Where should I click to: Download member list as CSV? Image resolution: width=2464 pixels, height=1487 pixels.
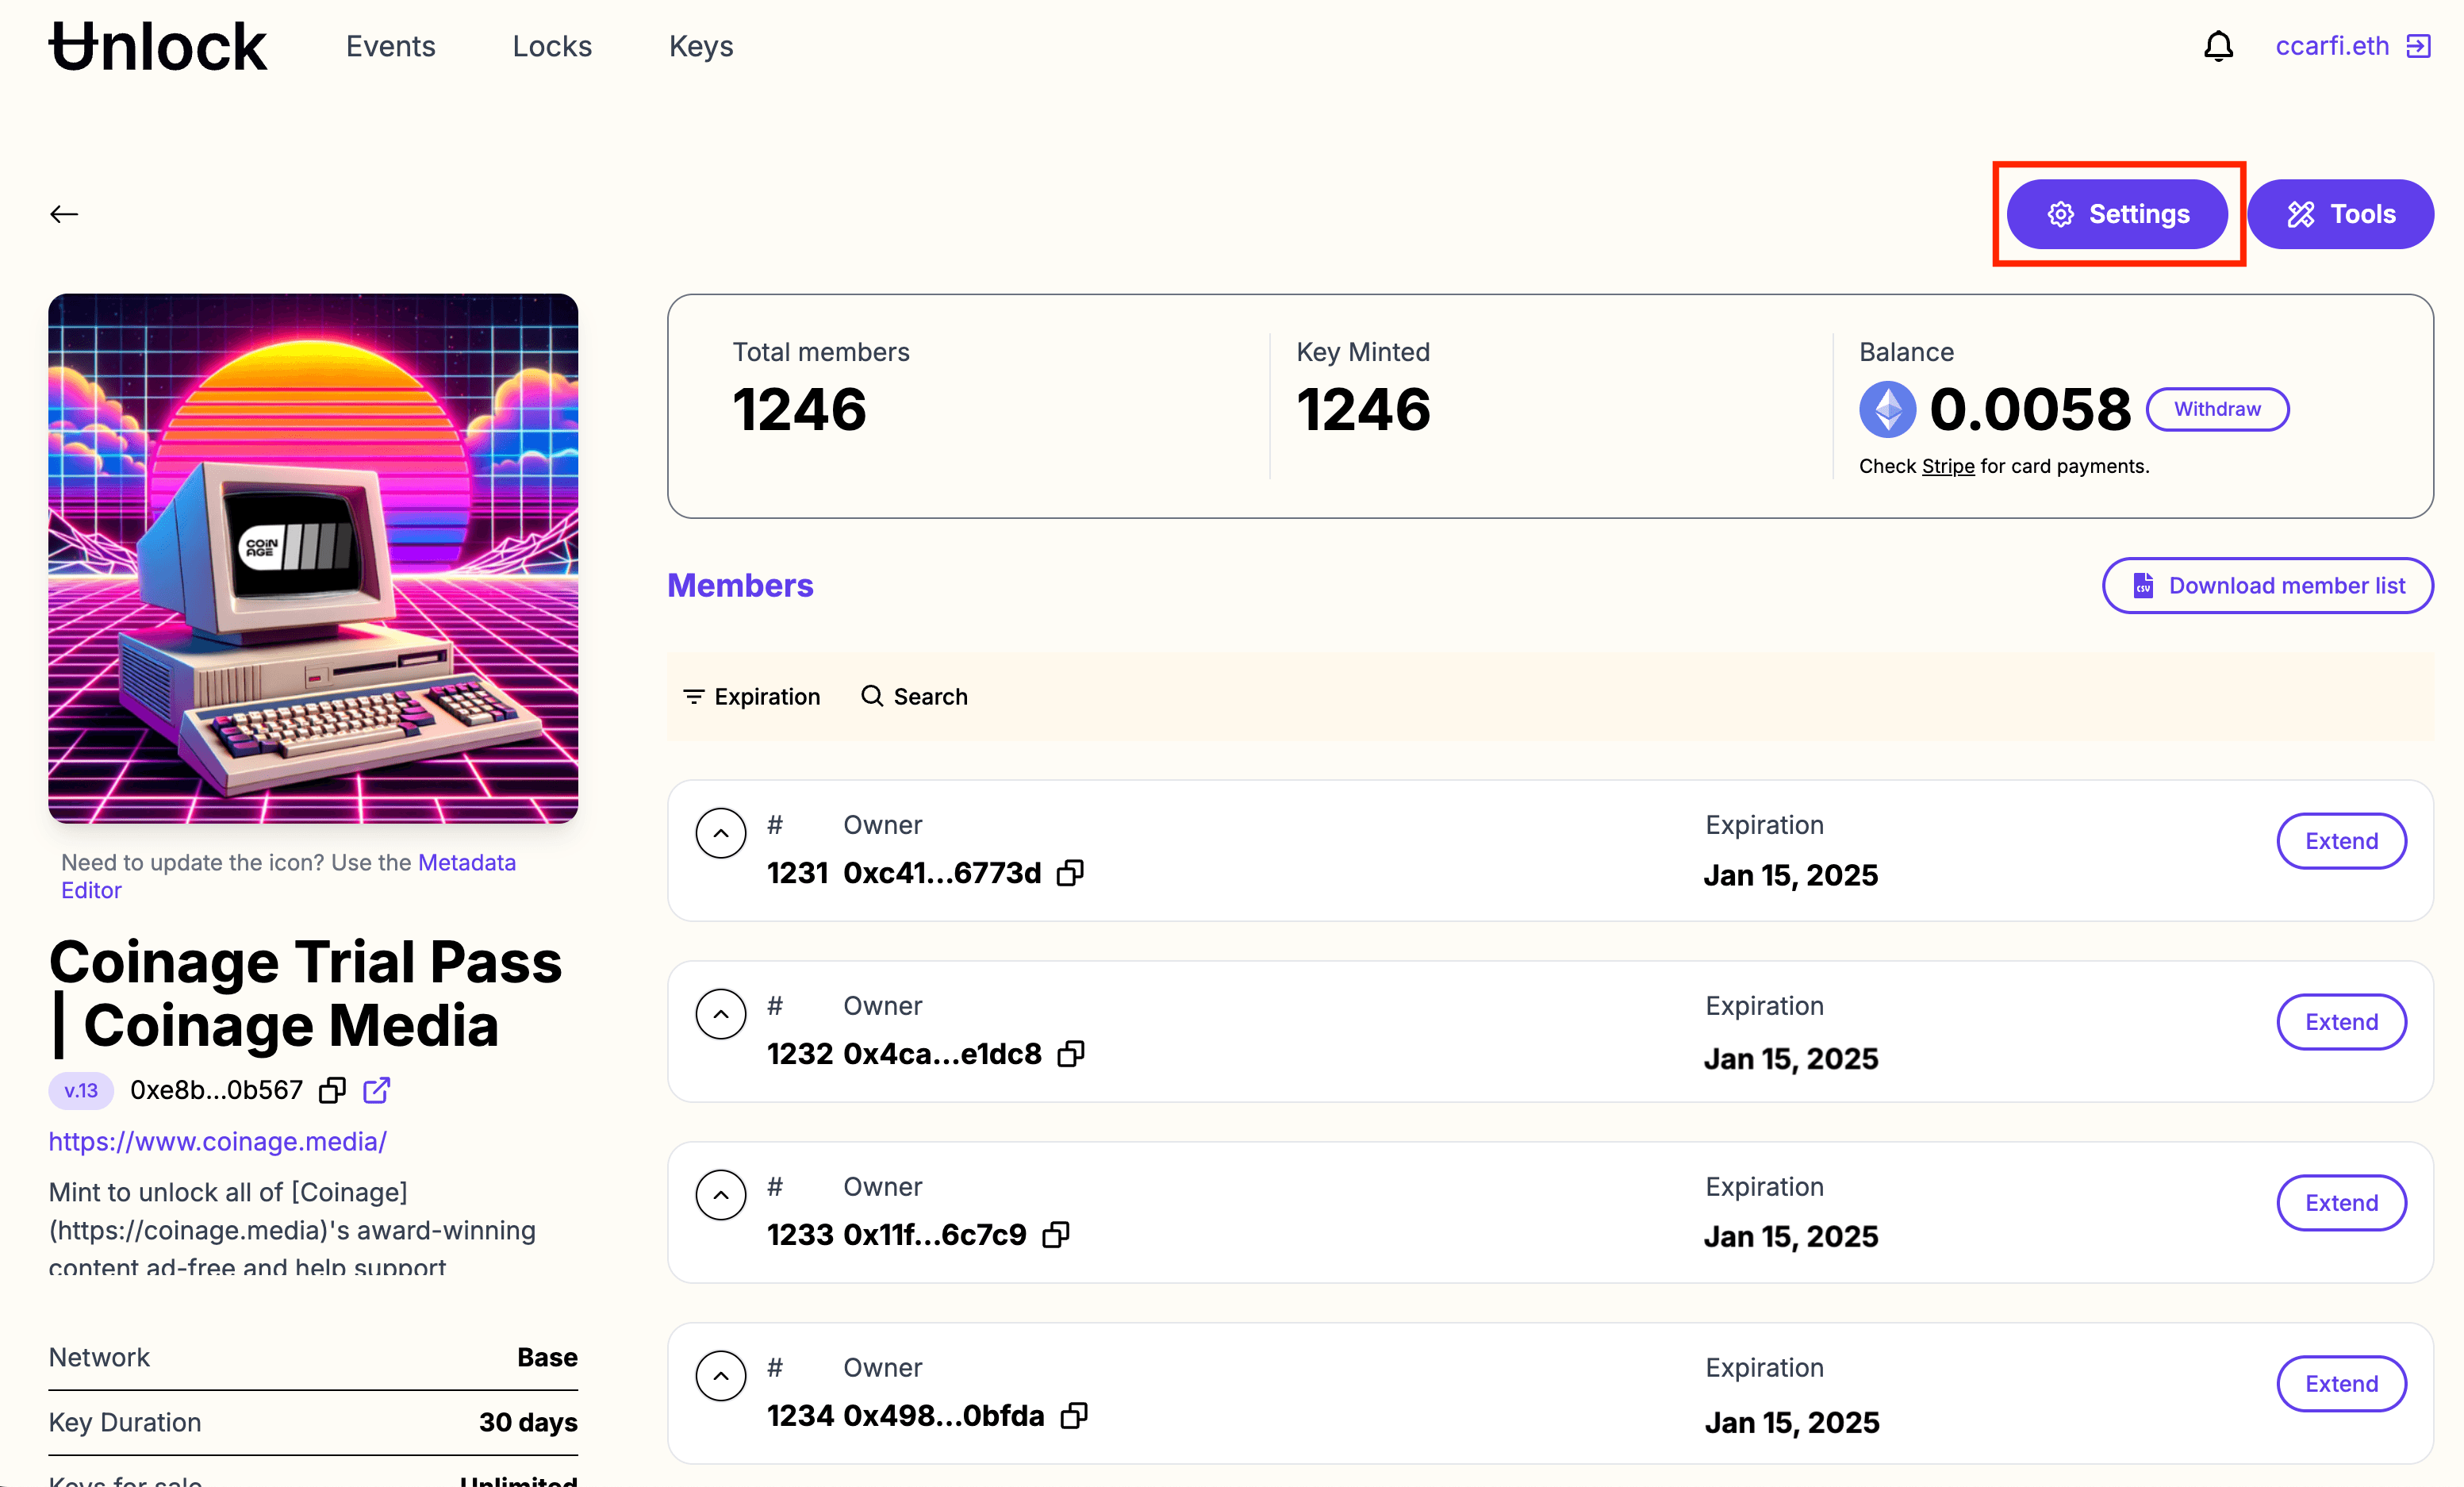pos(2267,586)
